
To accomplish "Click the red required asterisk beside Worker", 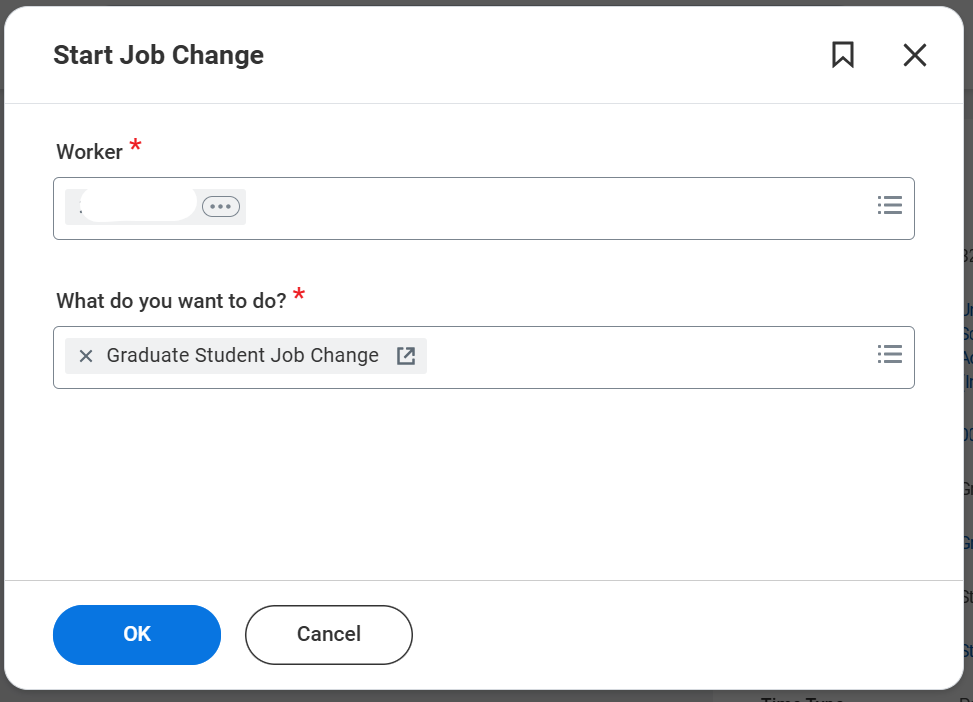I will pyautogui.click(x=136, y=145).
